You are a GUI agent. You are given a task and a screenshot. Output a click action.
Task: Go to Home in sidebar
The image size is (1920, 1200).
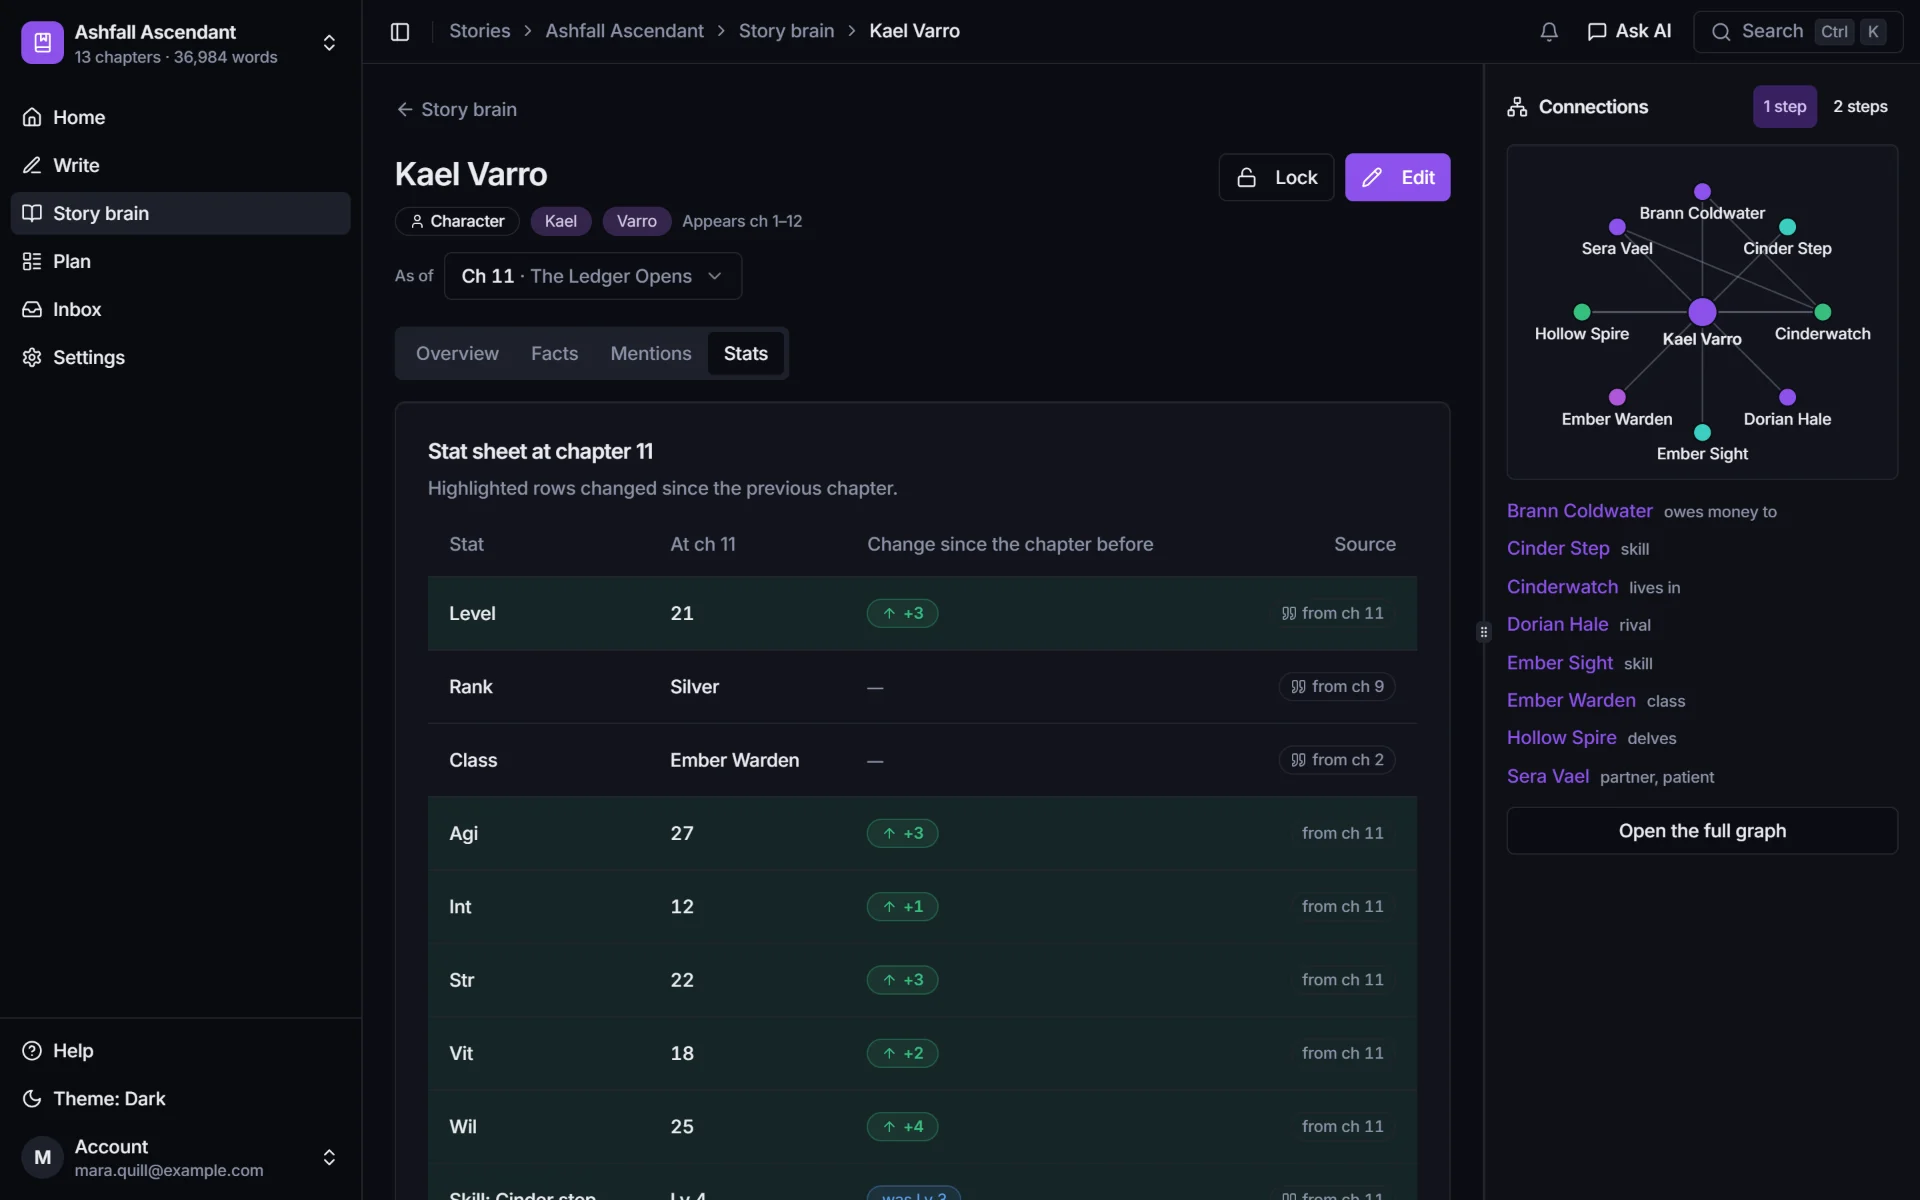click(x=180, y=117)
